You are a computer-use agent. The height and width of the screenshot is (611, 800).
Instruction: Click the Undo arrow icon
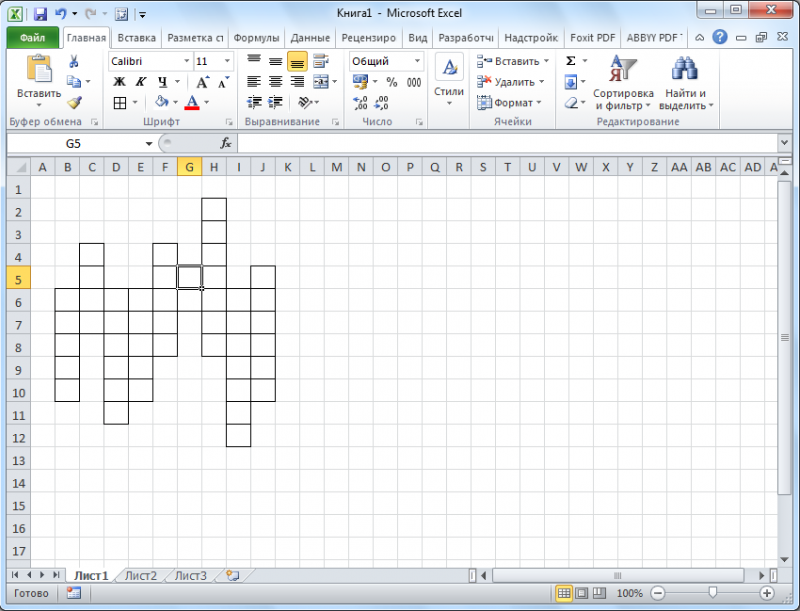(61, 14)
